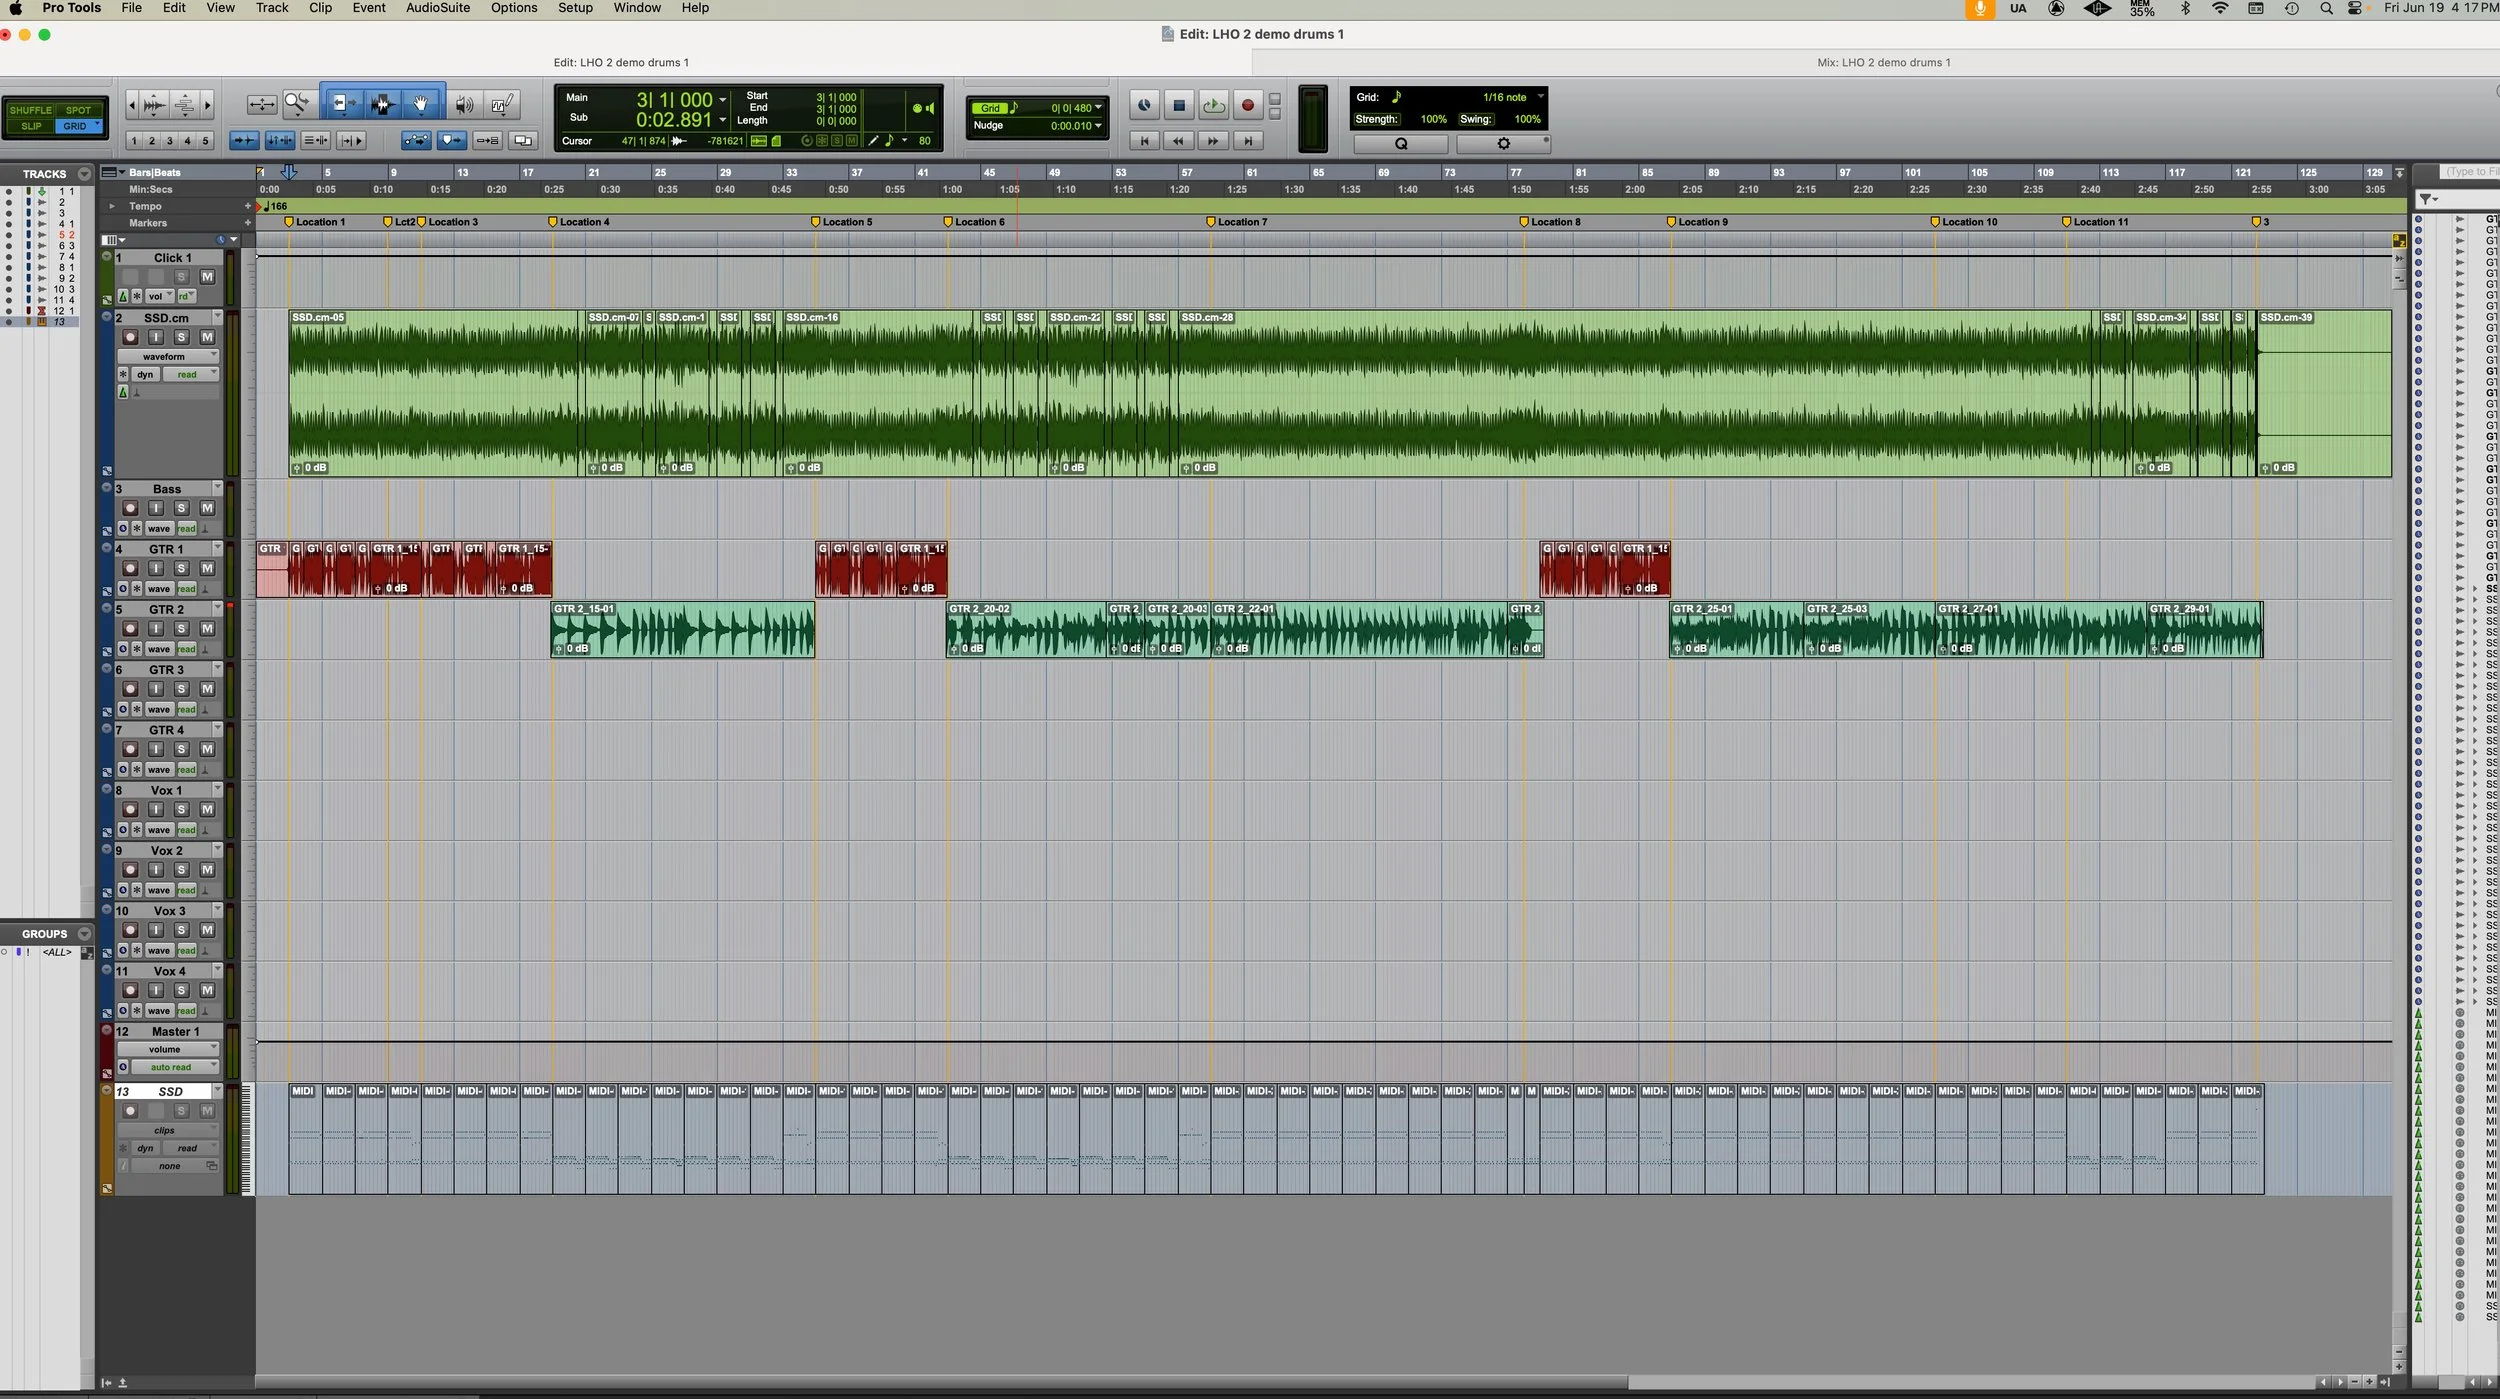Open the AudioSuite menu

coord(438,8)
